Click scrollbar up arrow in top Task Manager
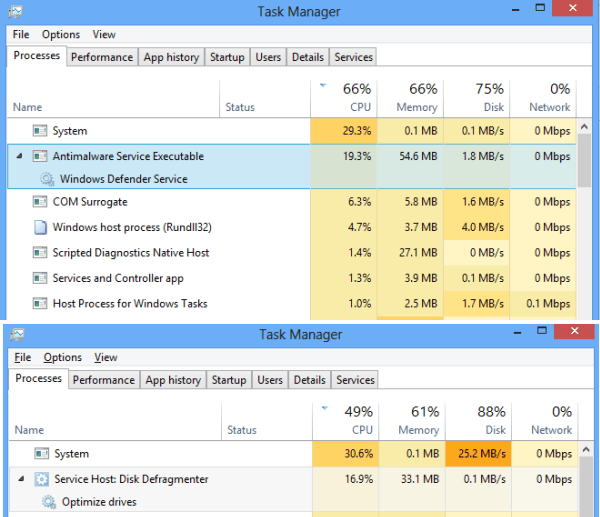 (x=584, y=127)
